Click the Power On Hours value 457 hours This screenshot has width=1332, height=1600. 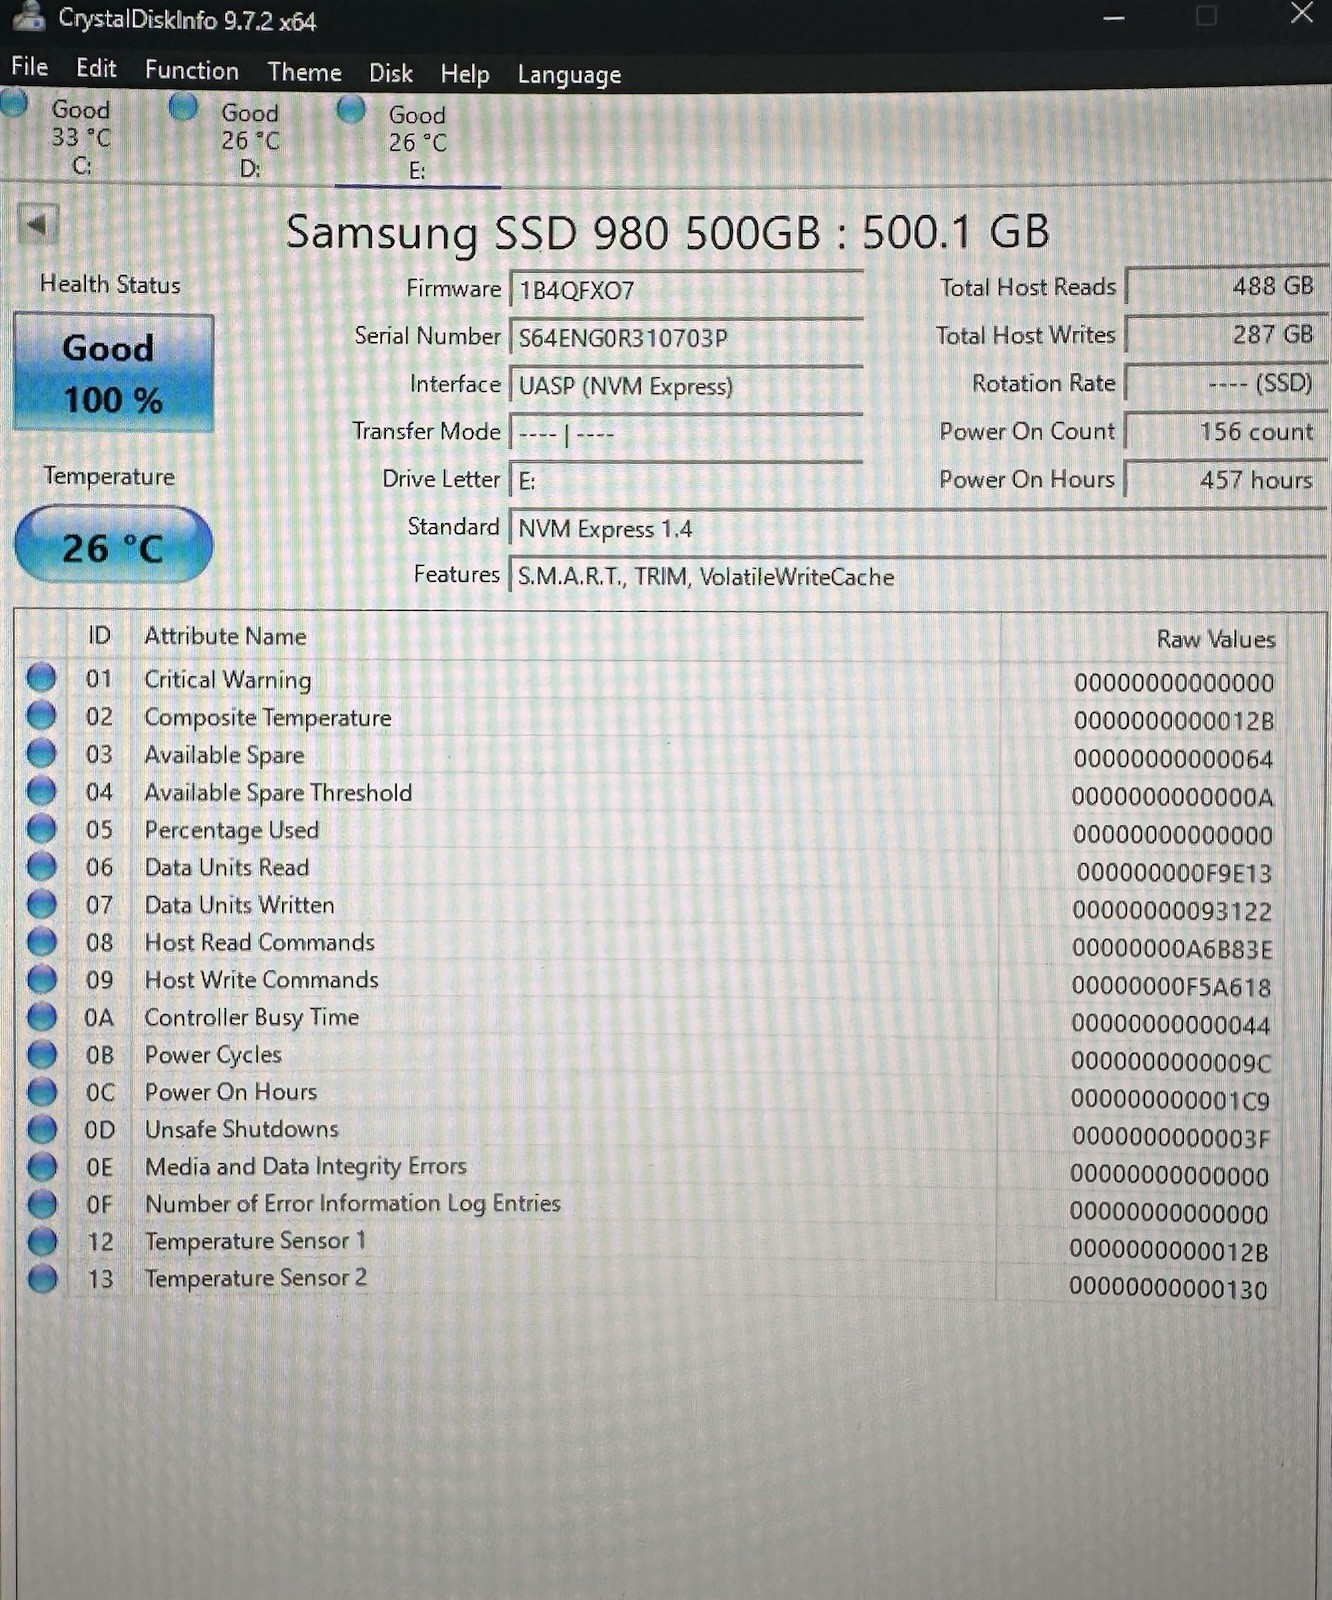[1225, 479]
